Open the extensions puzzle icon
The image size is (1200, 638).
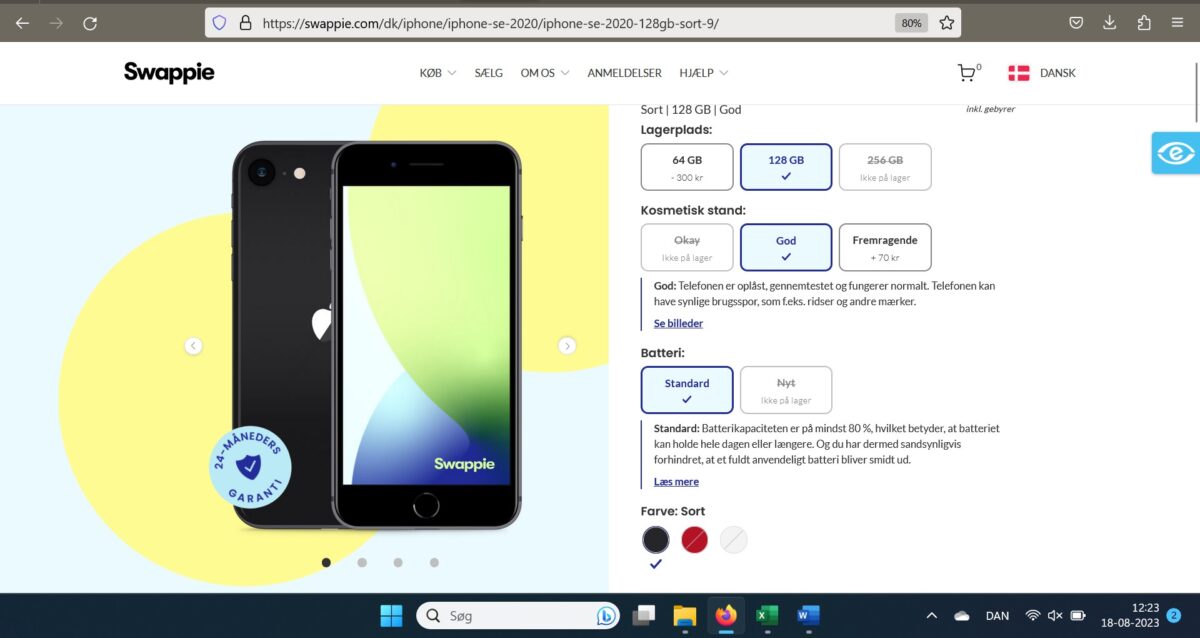[1144, 23]
